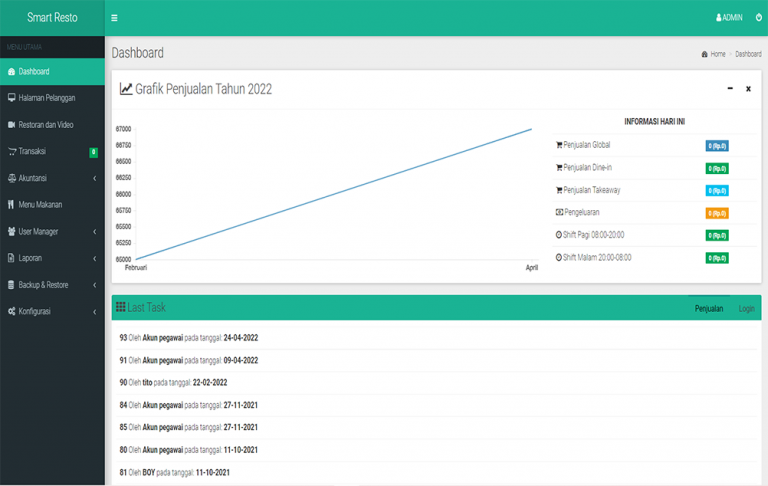The image size is (768, 486).
Task: Select task 90 by tito
Action: click(436, 383)
